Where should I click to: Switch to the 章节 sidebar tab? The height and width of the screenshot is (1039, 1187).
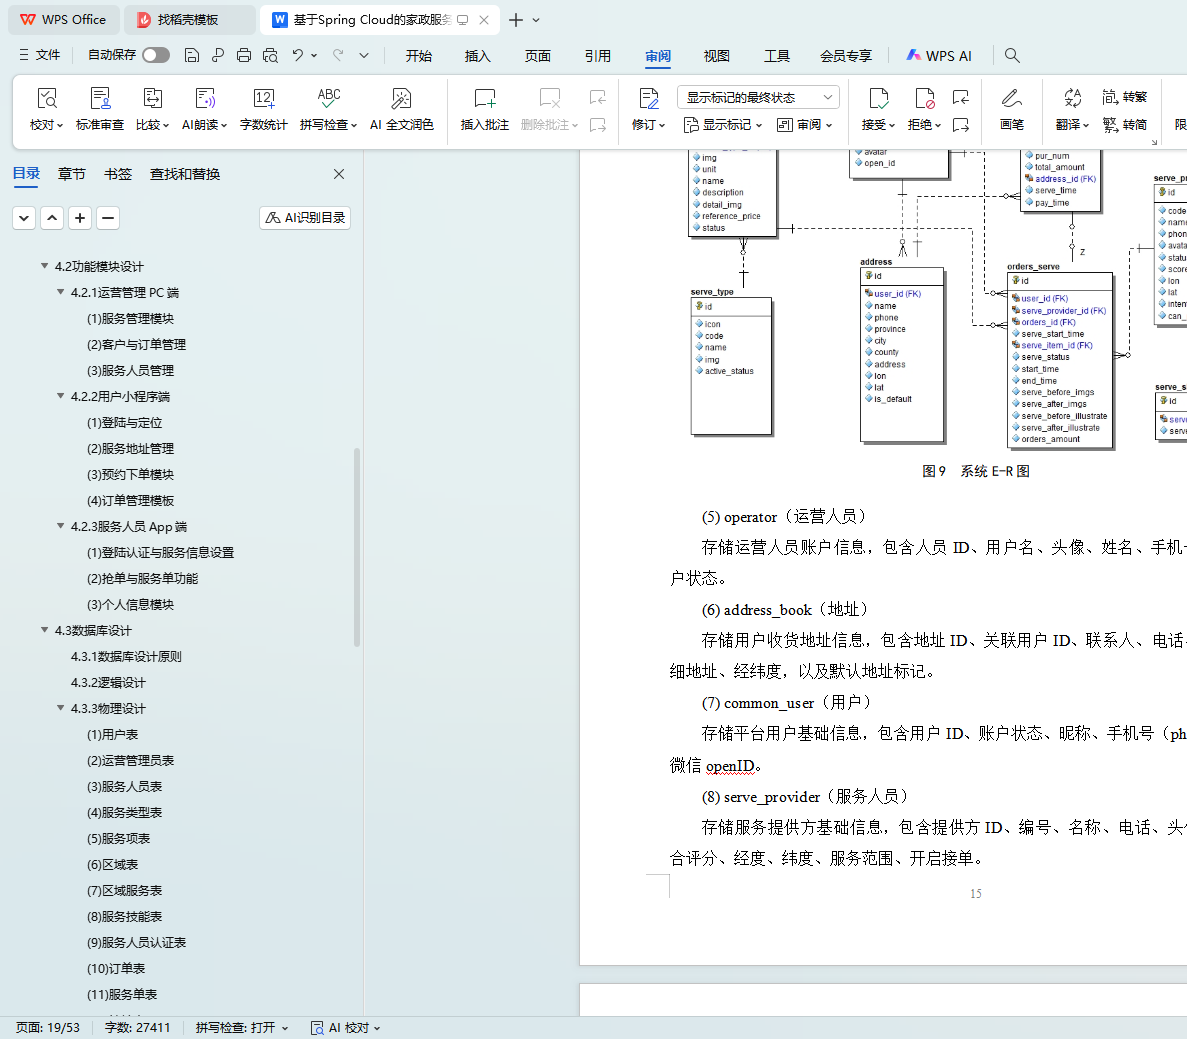tap(72, 174)
